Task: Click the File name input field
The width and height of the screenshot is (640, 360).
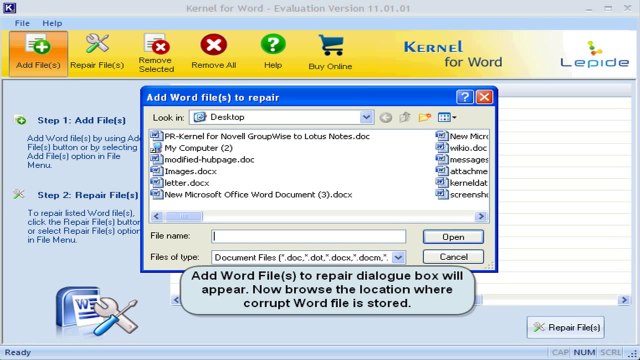Action: [309, 236]
